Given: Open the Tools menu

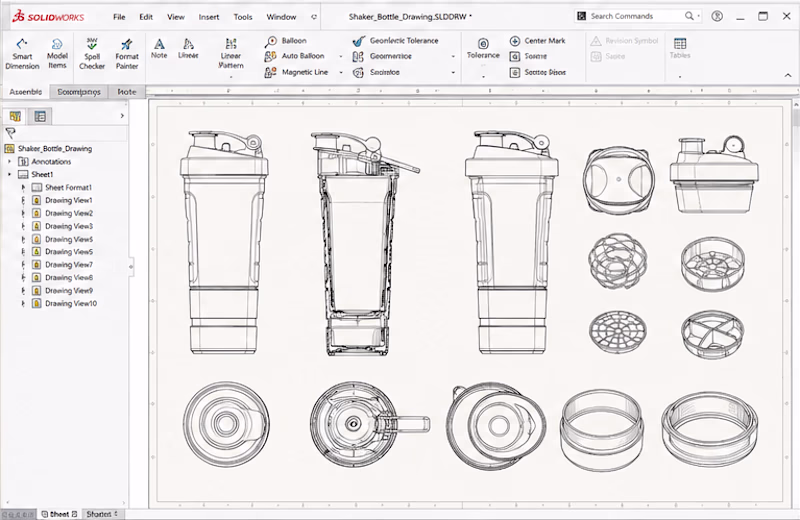Looking at the screenshot, I should tap(243, 17).
